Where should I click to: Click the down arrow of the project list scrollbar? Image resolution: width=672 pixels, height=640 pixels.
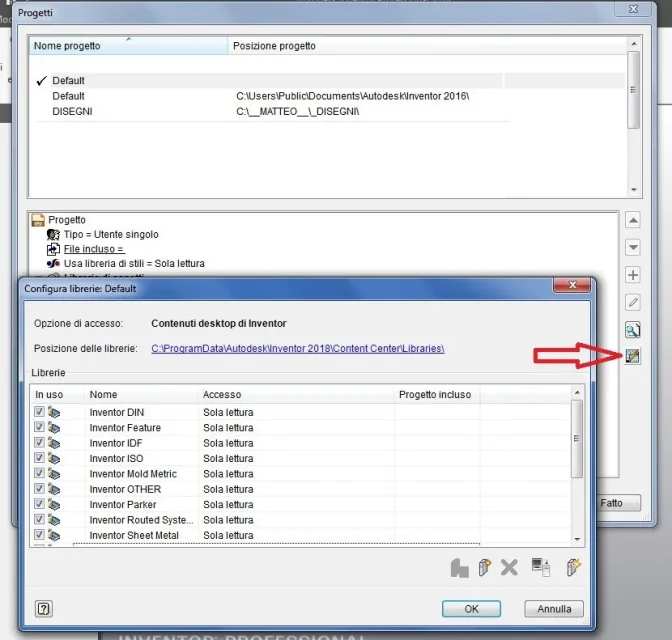tap(634, 190)
